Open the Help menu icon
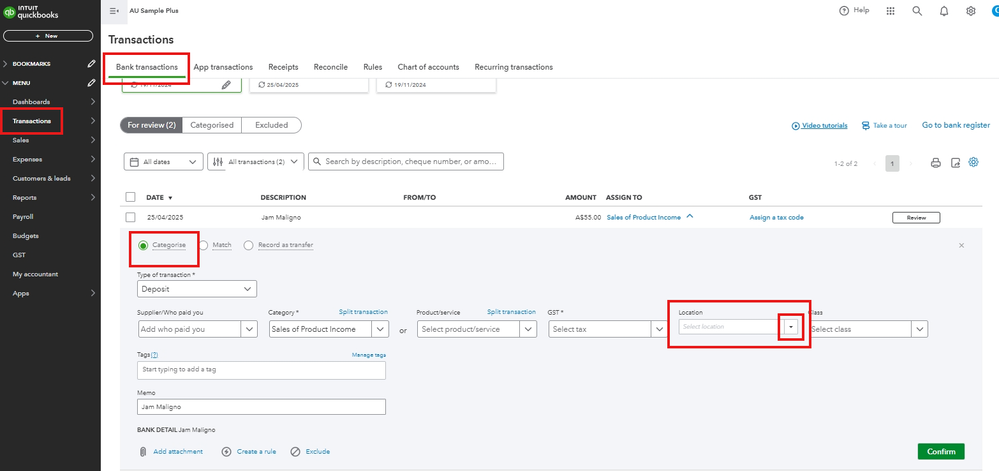The image size is (999, 471). point(844,11)
